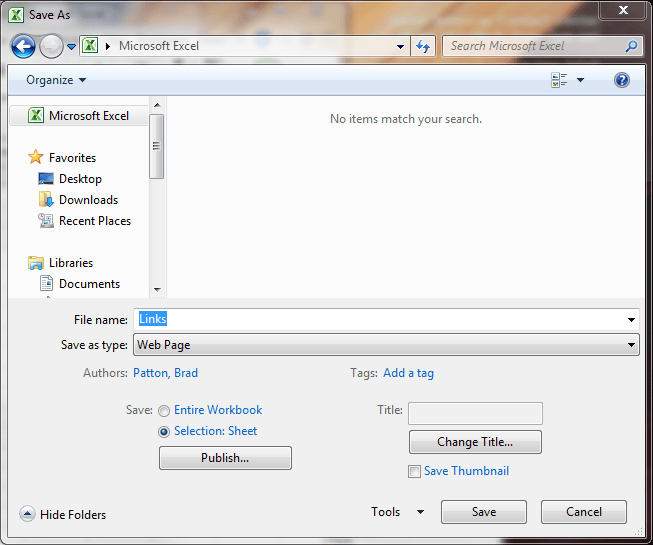The width and height of the screenshot is (653, 545).
Task: Click Add a tag
Action: (x=408, y=373)
